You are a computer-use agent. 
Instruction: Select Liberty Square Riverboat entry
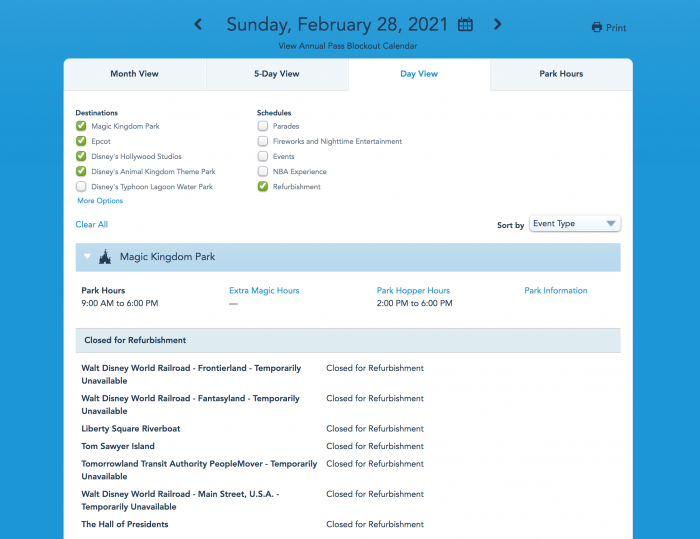[131, 429]
